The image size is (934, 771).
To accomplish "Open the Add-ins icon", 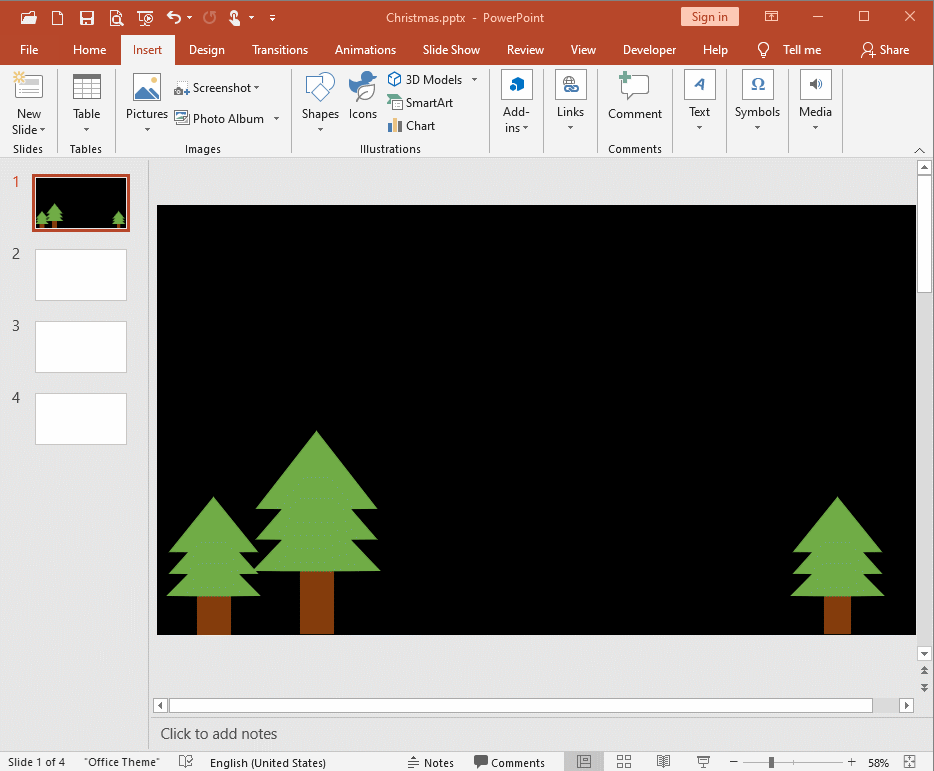I will click(x=516, y=84).
